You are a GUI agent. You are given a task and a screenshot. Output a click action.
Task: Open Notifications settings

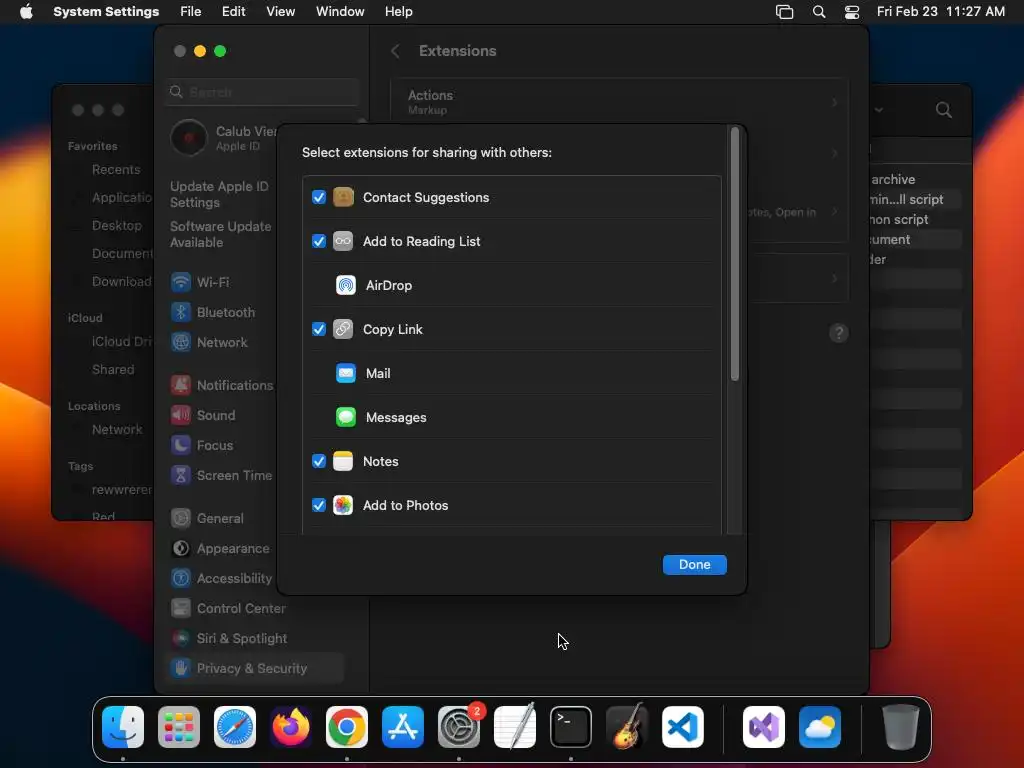click(x=221, y=385)
